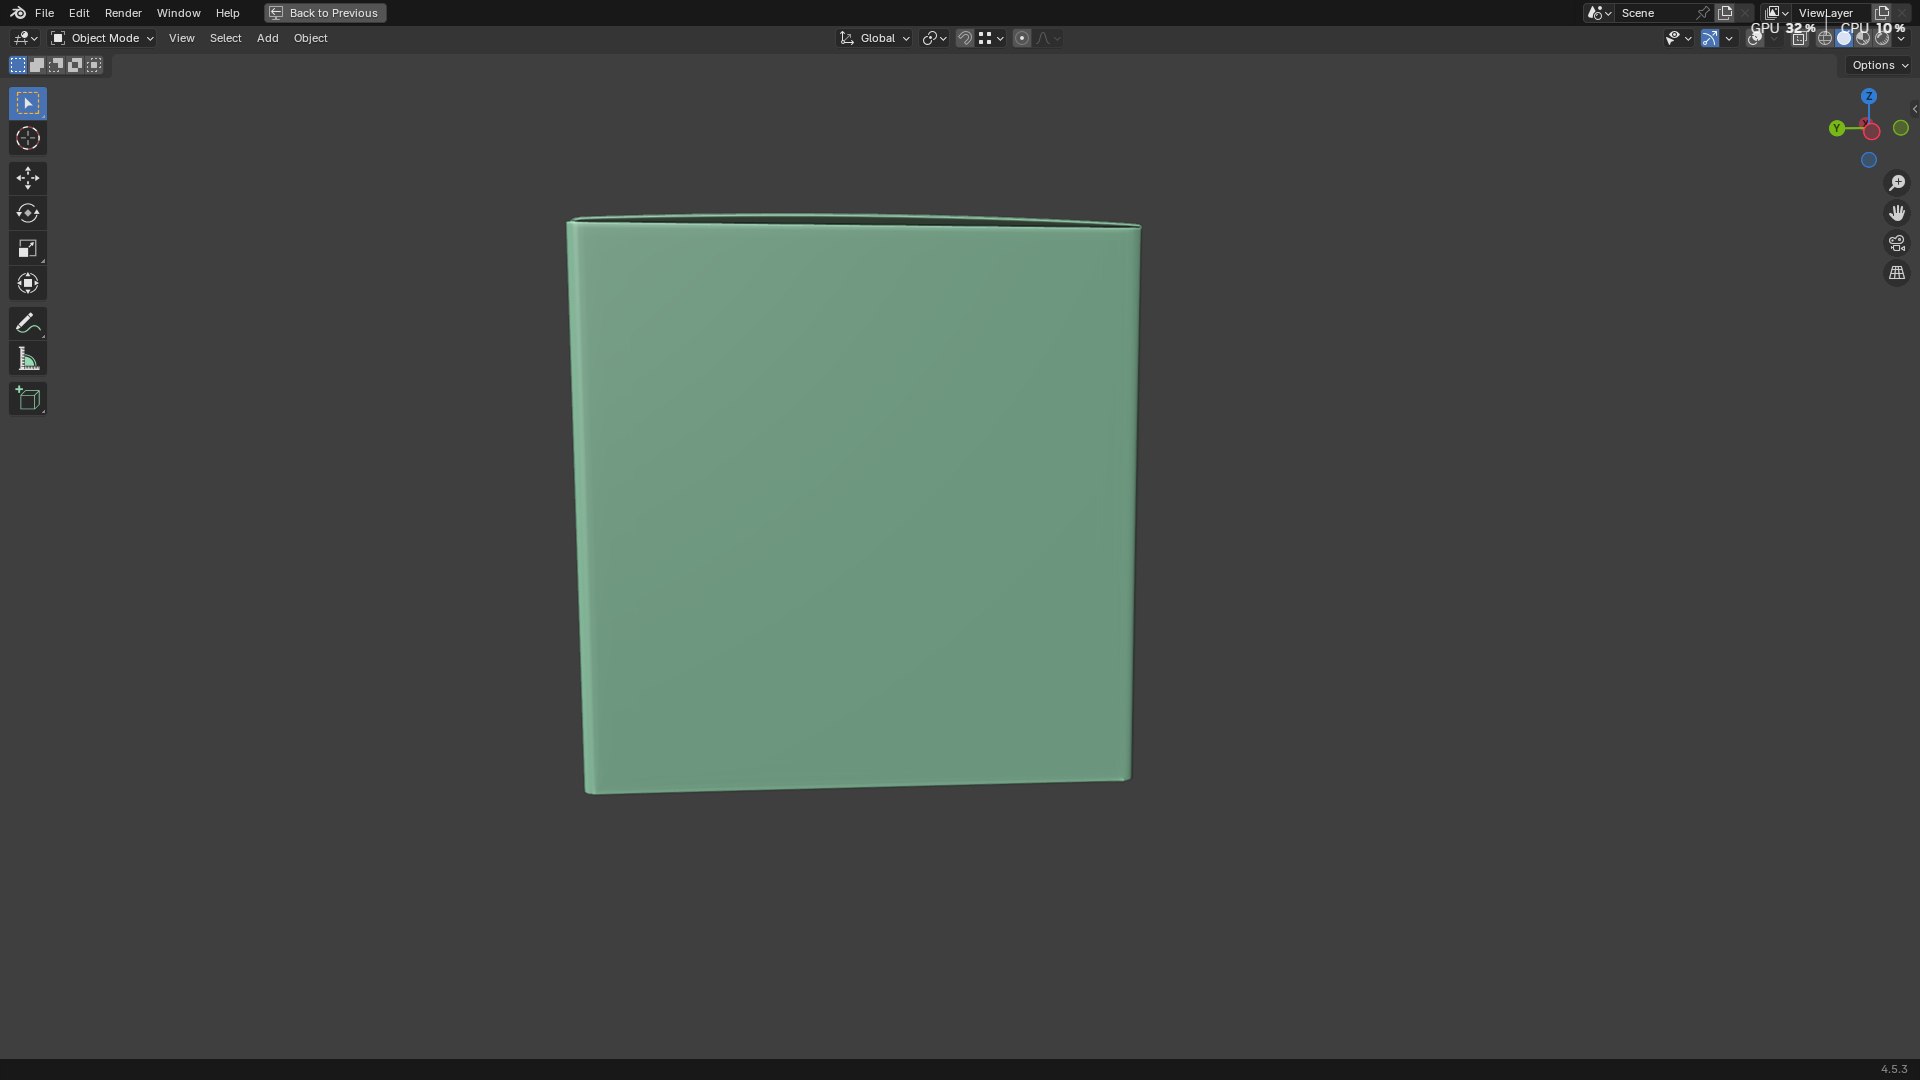Expand the sidebar with small arrow
Screen dimensions: 1920x1080
1914,109
